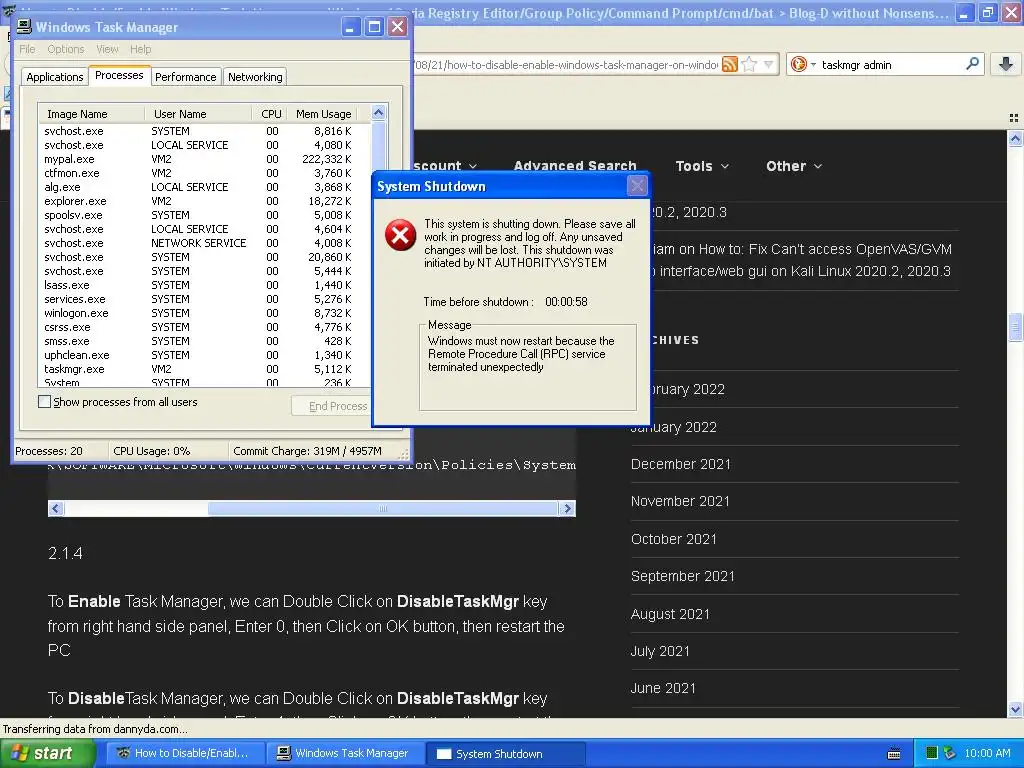
Task: Open the July 2021 archive link
Action: pyautogui.click(x=660, y=651)
